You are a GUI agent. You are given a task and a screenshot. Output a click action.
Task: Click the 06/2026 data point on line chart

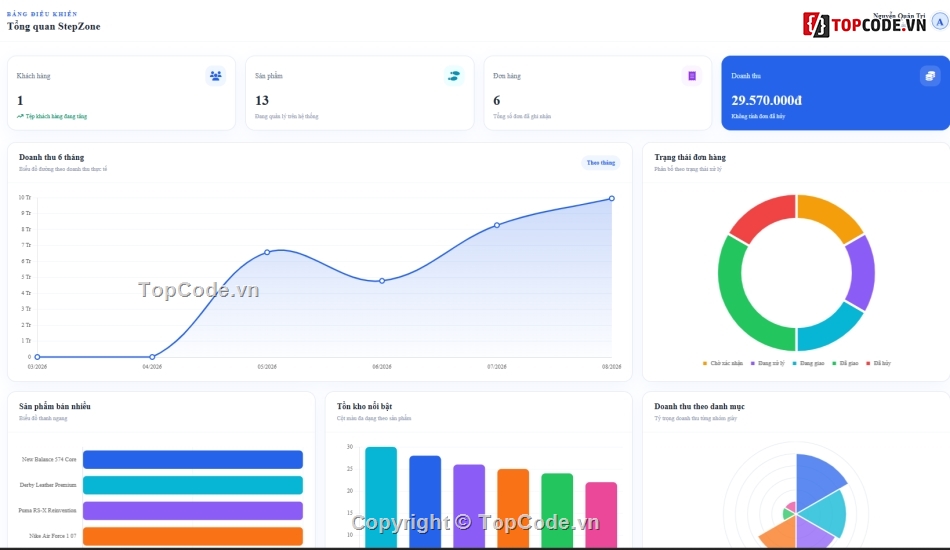[x=382, y=281]
